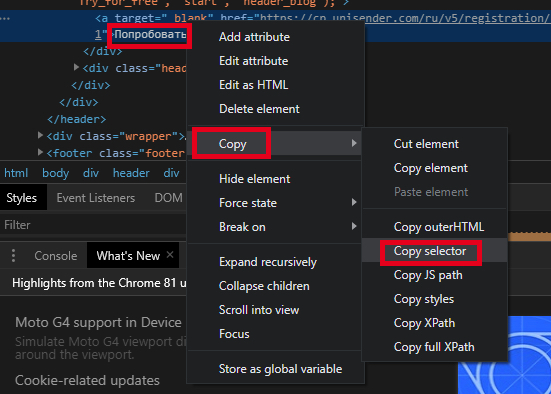Switch to the Styles tab
Viewport: 551px width, 394px height.
point(22,198)
